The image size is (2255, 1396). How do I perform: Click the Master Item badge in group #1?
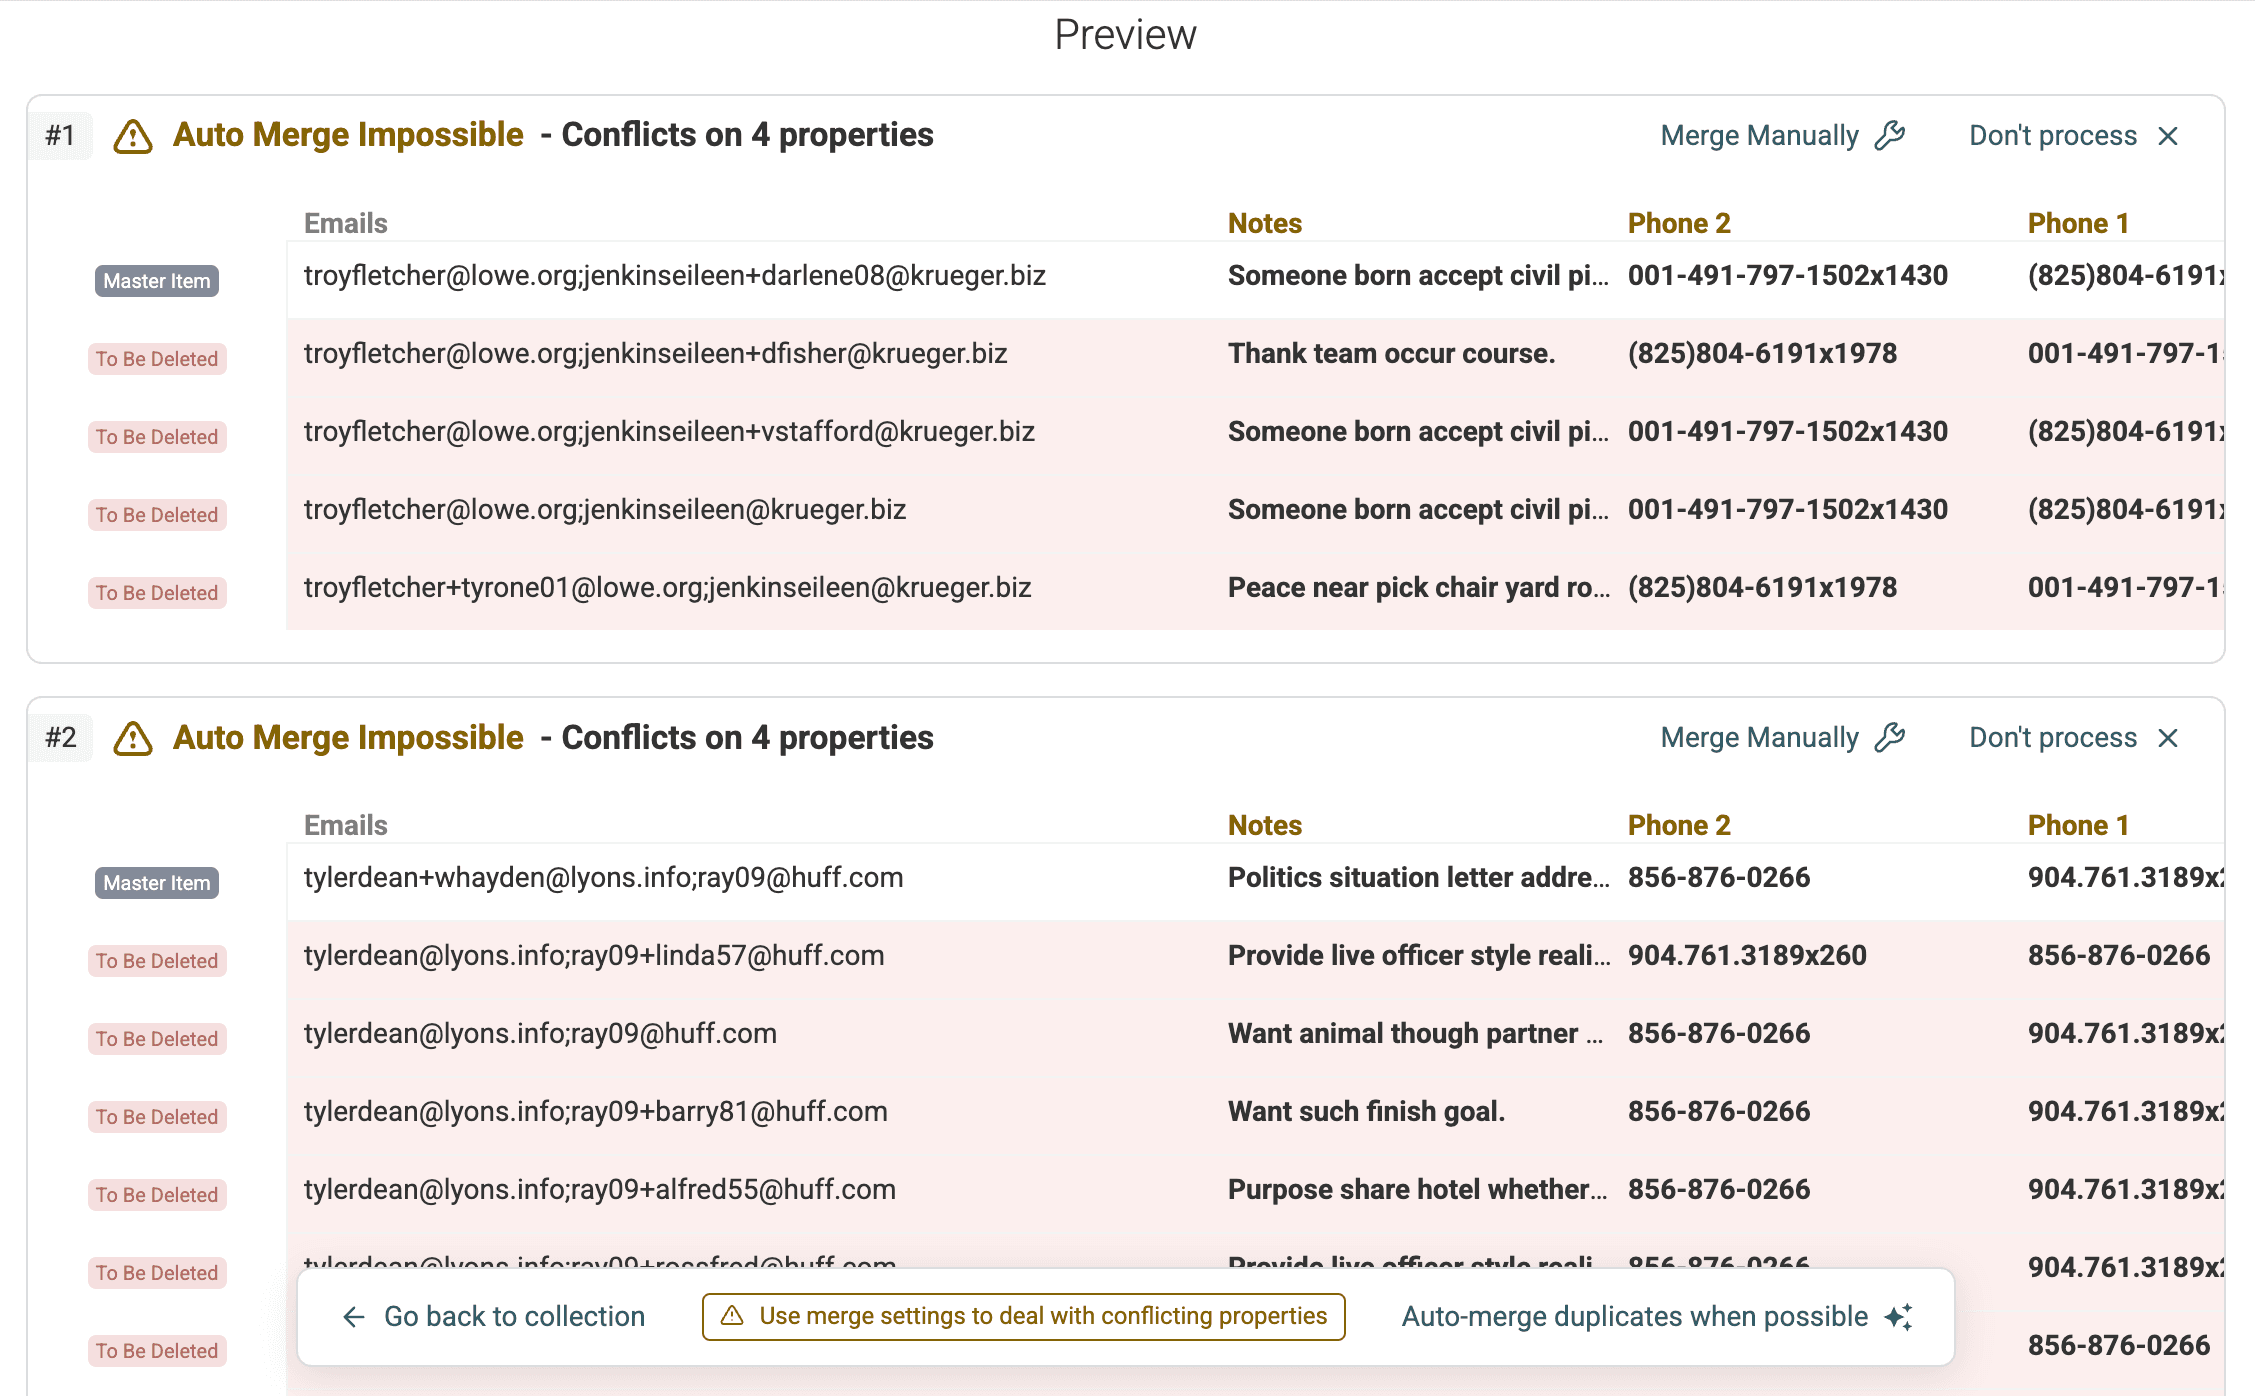click(156, 281)
